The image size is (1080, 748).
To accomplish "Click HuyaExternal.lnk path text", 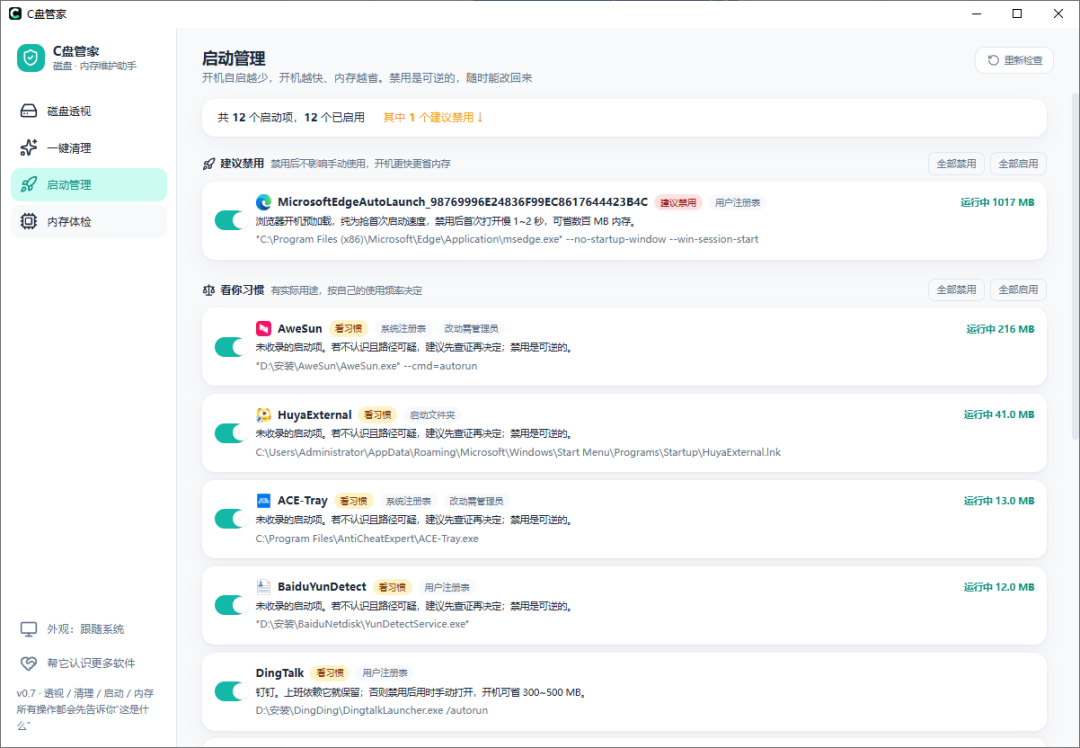I will tap(518, 452).
